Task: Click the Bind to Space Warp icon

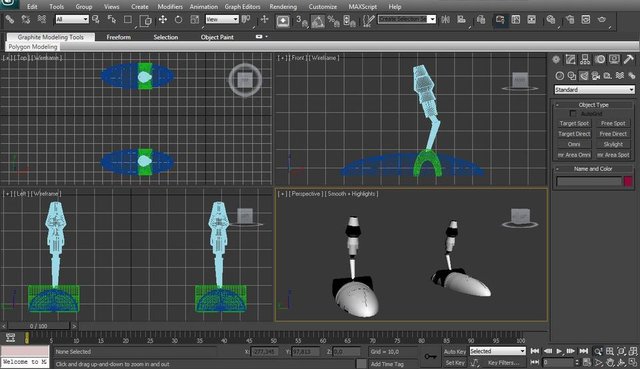Action: point(41,19)
